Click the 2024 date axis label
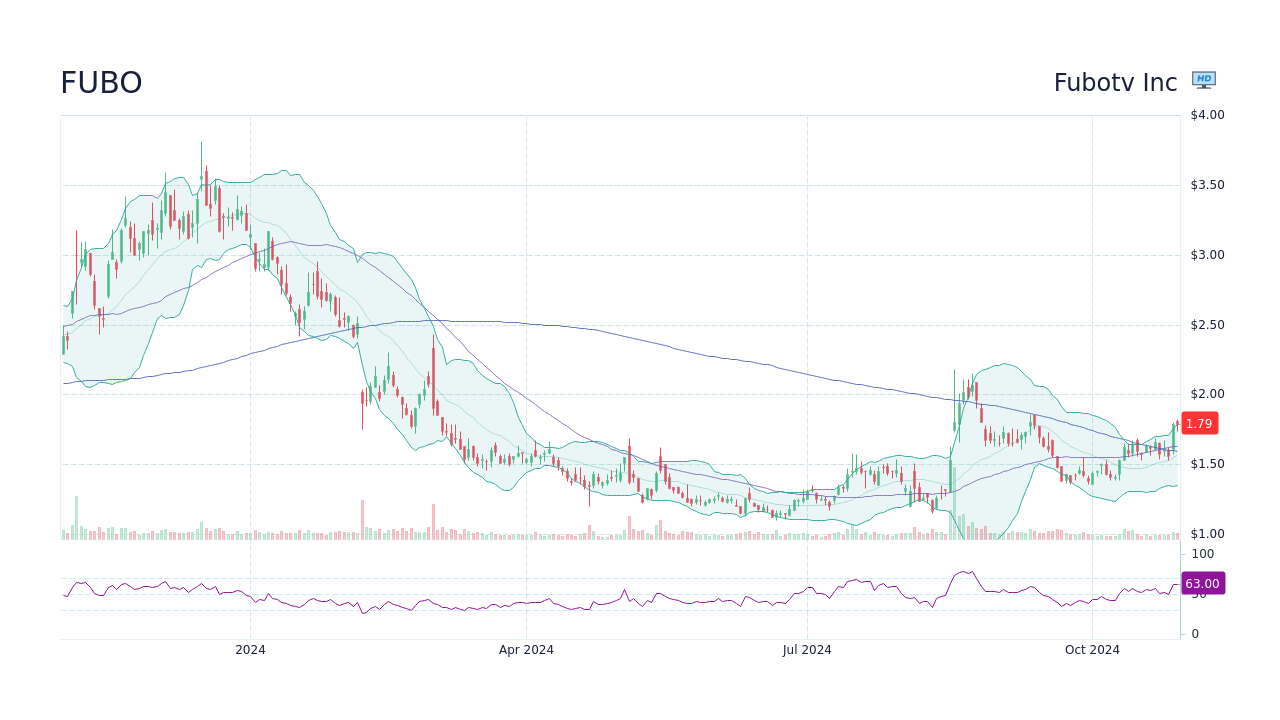1280x720 pixels. [x=250, y=650]
